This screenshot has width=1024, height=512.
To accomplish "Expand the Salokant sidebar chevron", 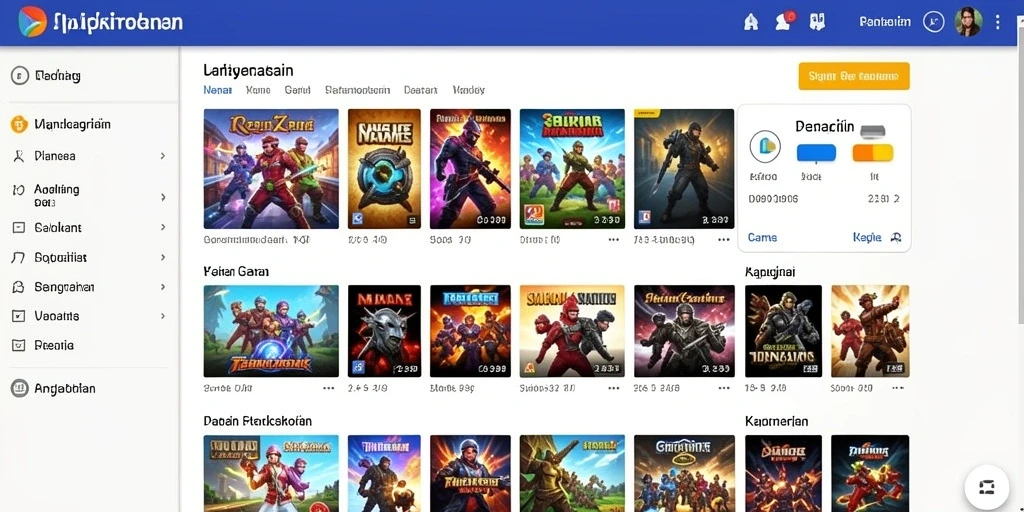I will pos(163,227).
